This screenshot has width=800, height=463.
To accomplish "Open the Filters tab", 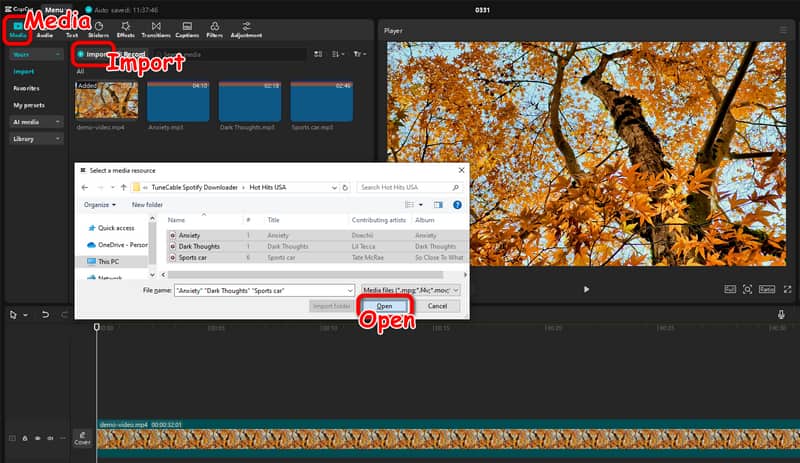I will tap(214, 30).
